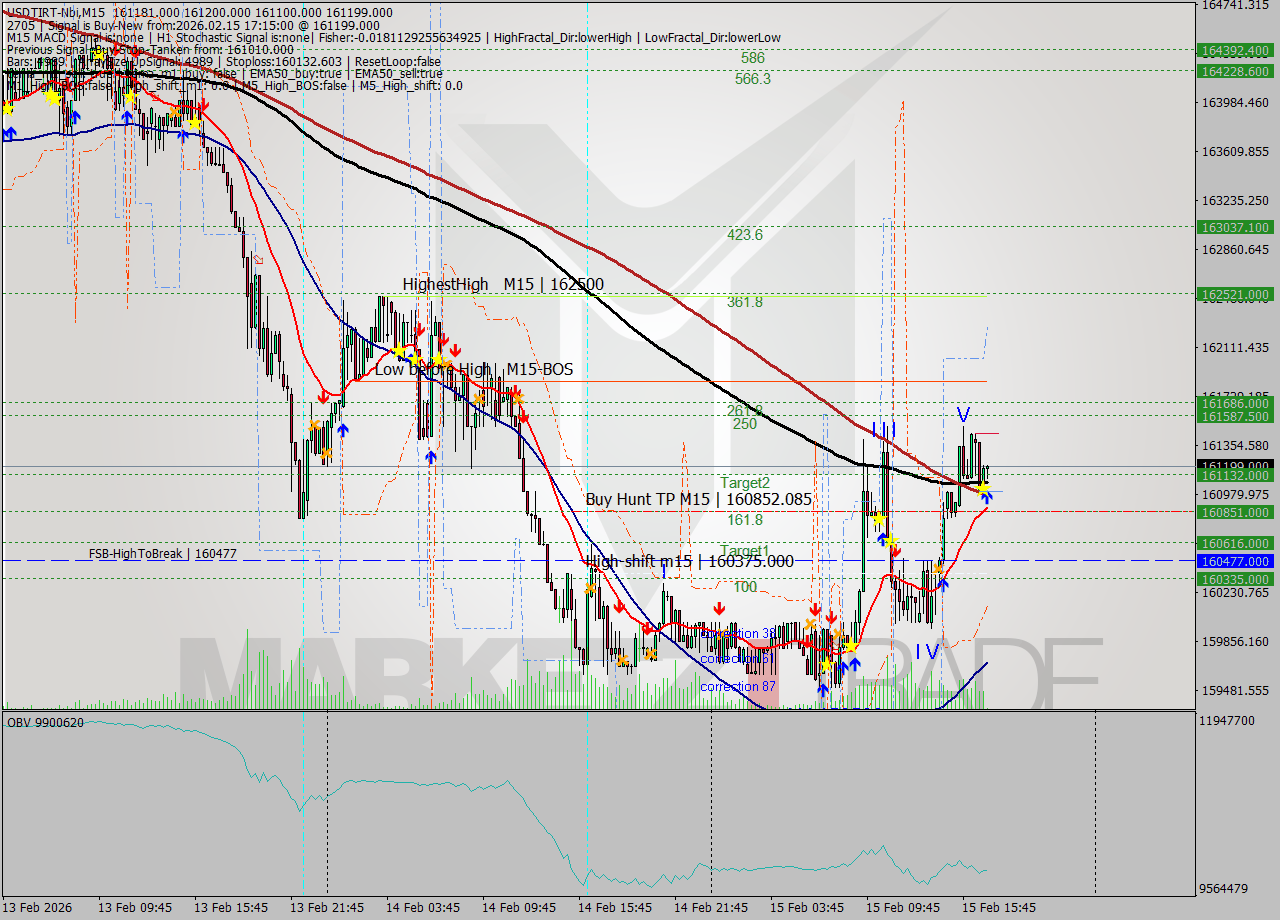
Task: Select the Roman numeral V wave marker
Action: [961, 413]
